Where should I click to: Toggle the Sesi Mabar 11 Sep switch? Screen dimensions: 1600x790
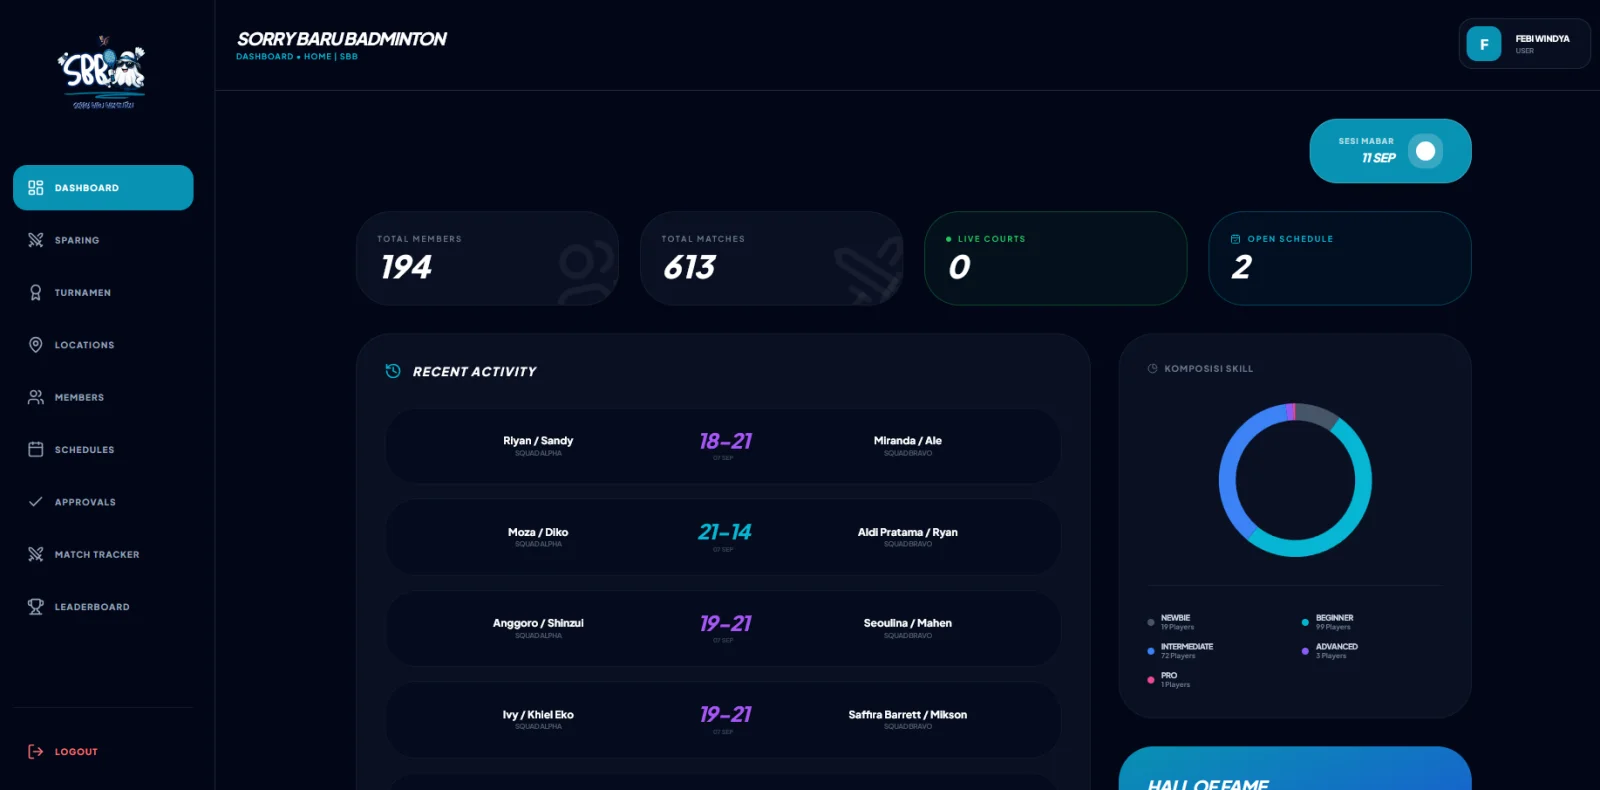click(1425, 151)
